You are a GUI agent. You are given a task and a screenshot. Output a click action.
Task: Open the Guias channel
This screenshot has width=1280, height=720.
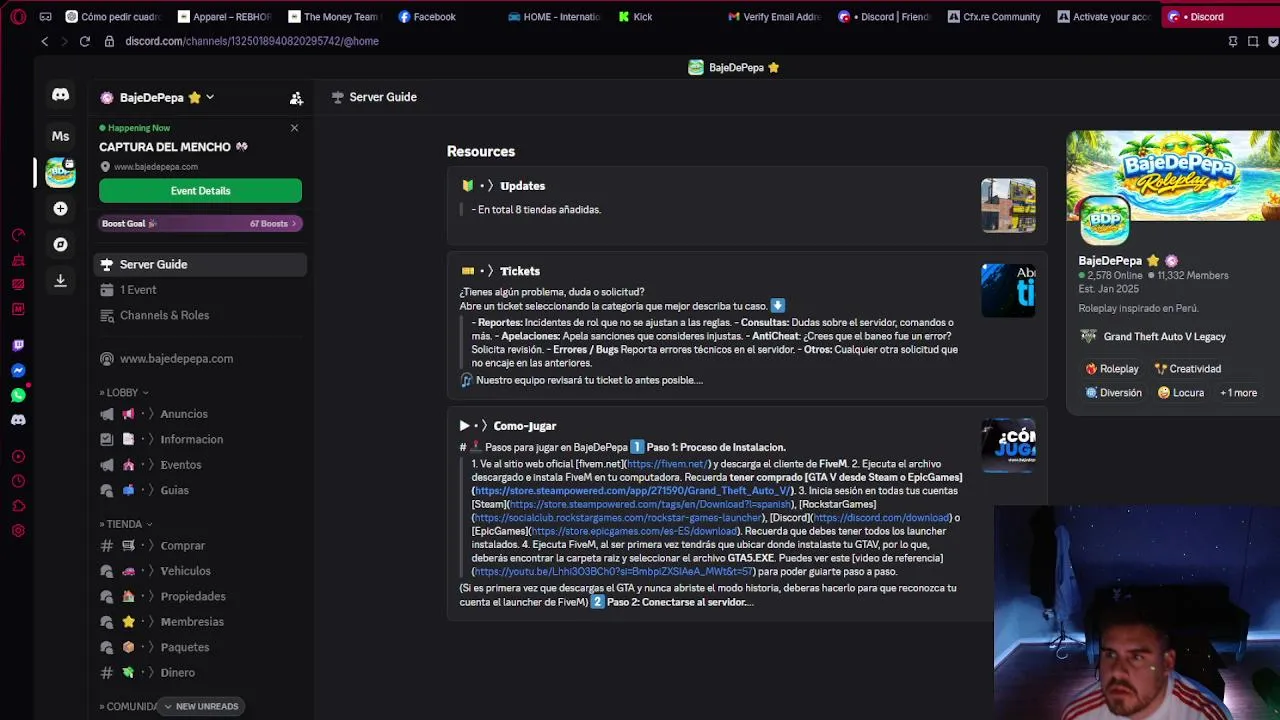pos(200,490)
